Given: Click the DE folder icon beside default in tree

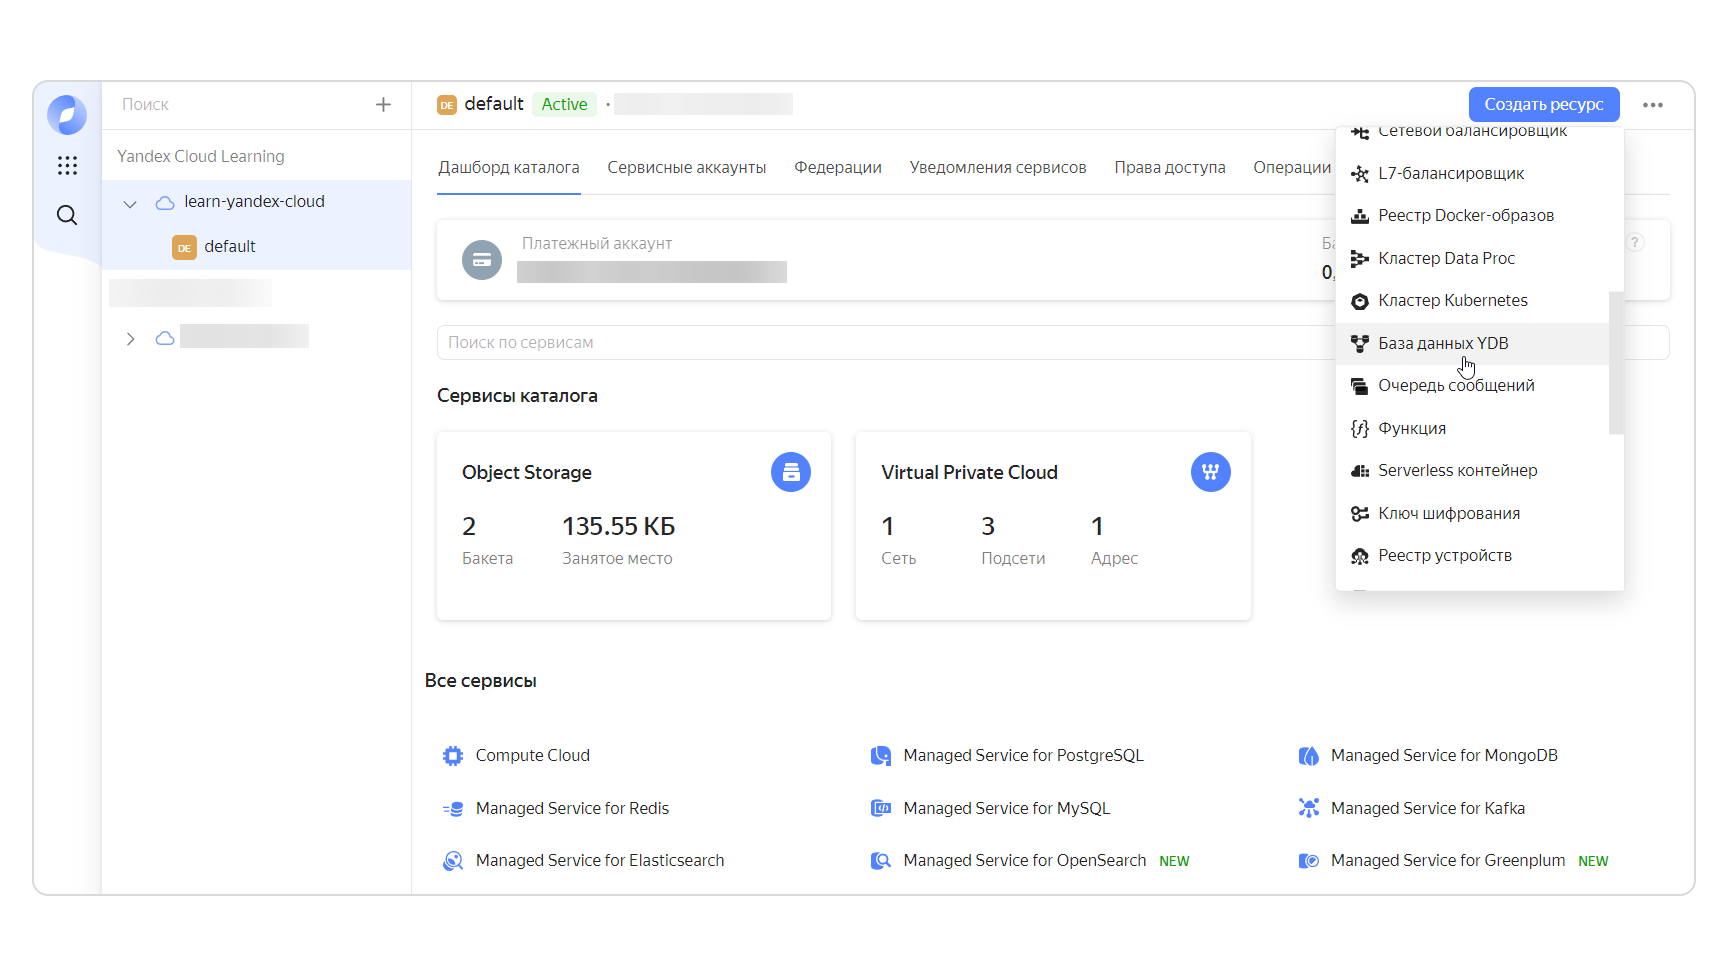Looking at the screenshot, I should 184,247.
